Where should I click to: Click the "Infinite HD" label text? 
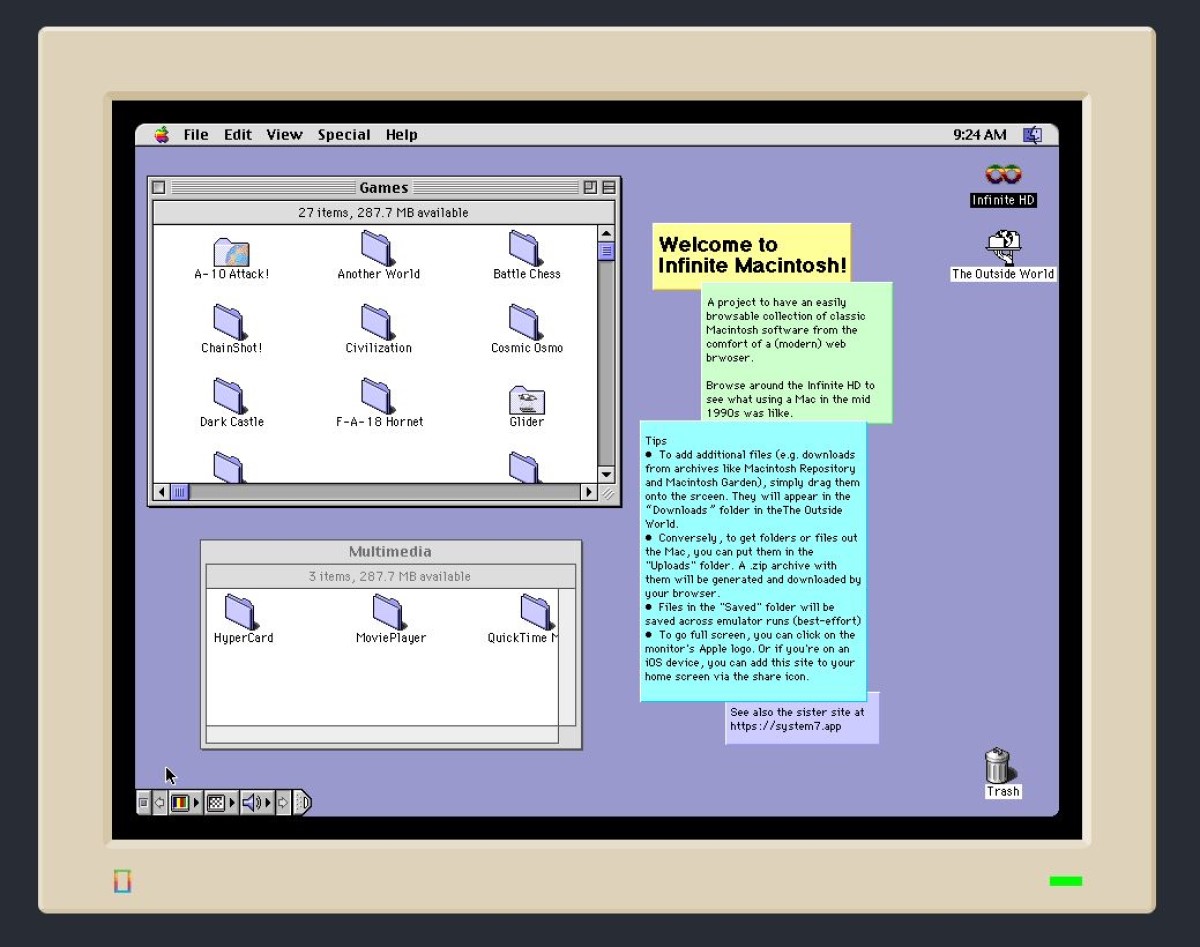tap(1003, 200)
